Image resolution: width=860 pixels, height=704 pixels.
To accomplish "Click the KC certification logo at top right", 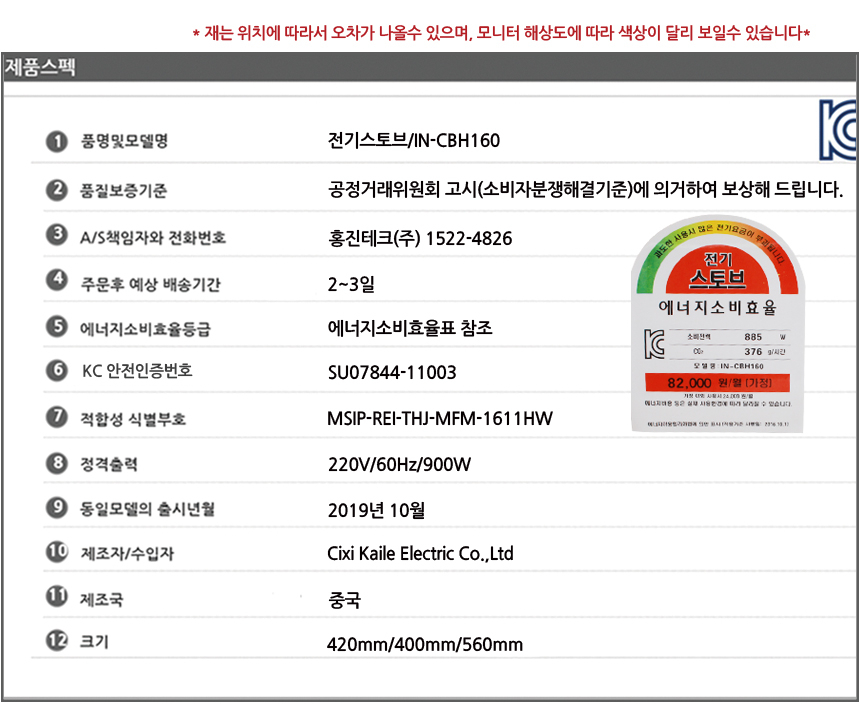I will [x=838, y=130].
